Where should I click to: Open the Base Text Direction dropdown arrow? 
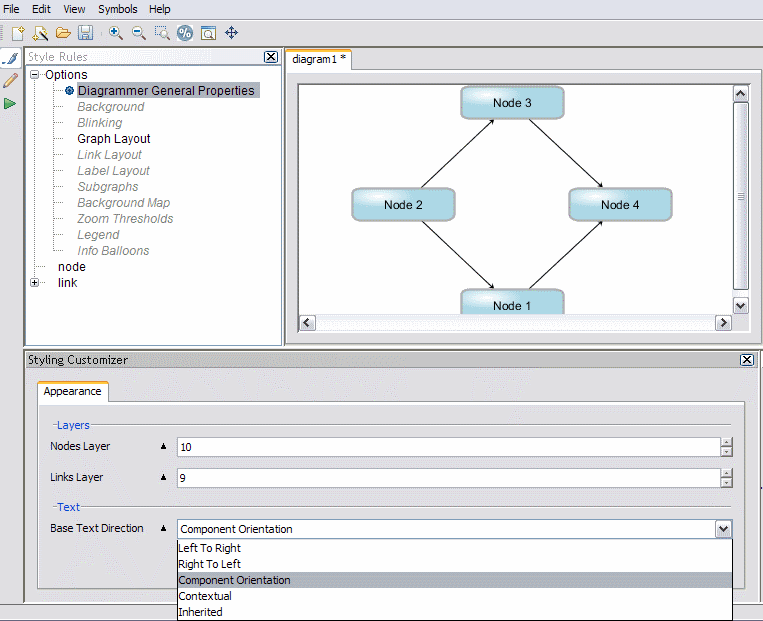click(x=723, y=529)
